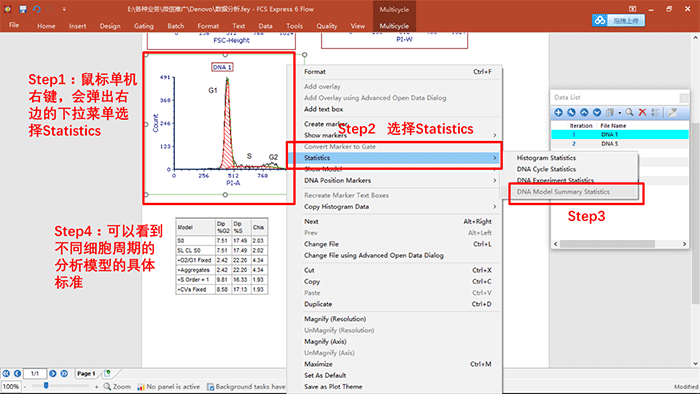Go to first page with double-left arrow

click(x=6, y=373)
